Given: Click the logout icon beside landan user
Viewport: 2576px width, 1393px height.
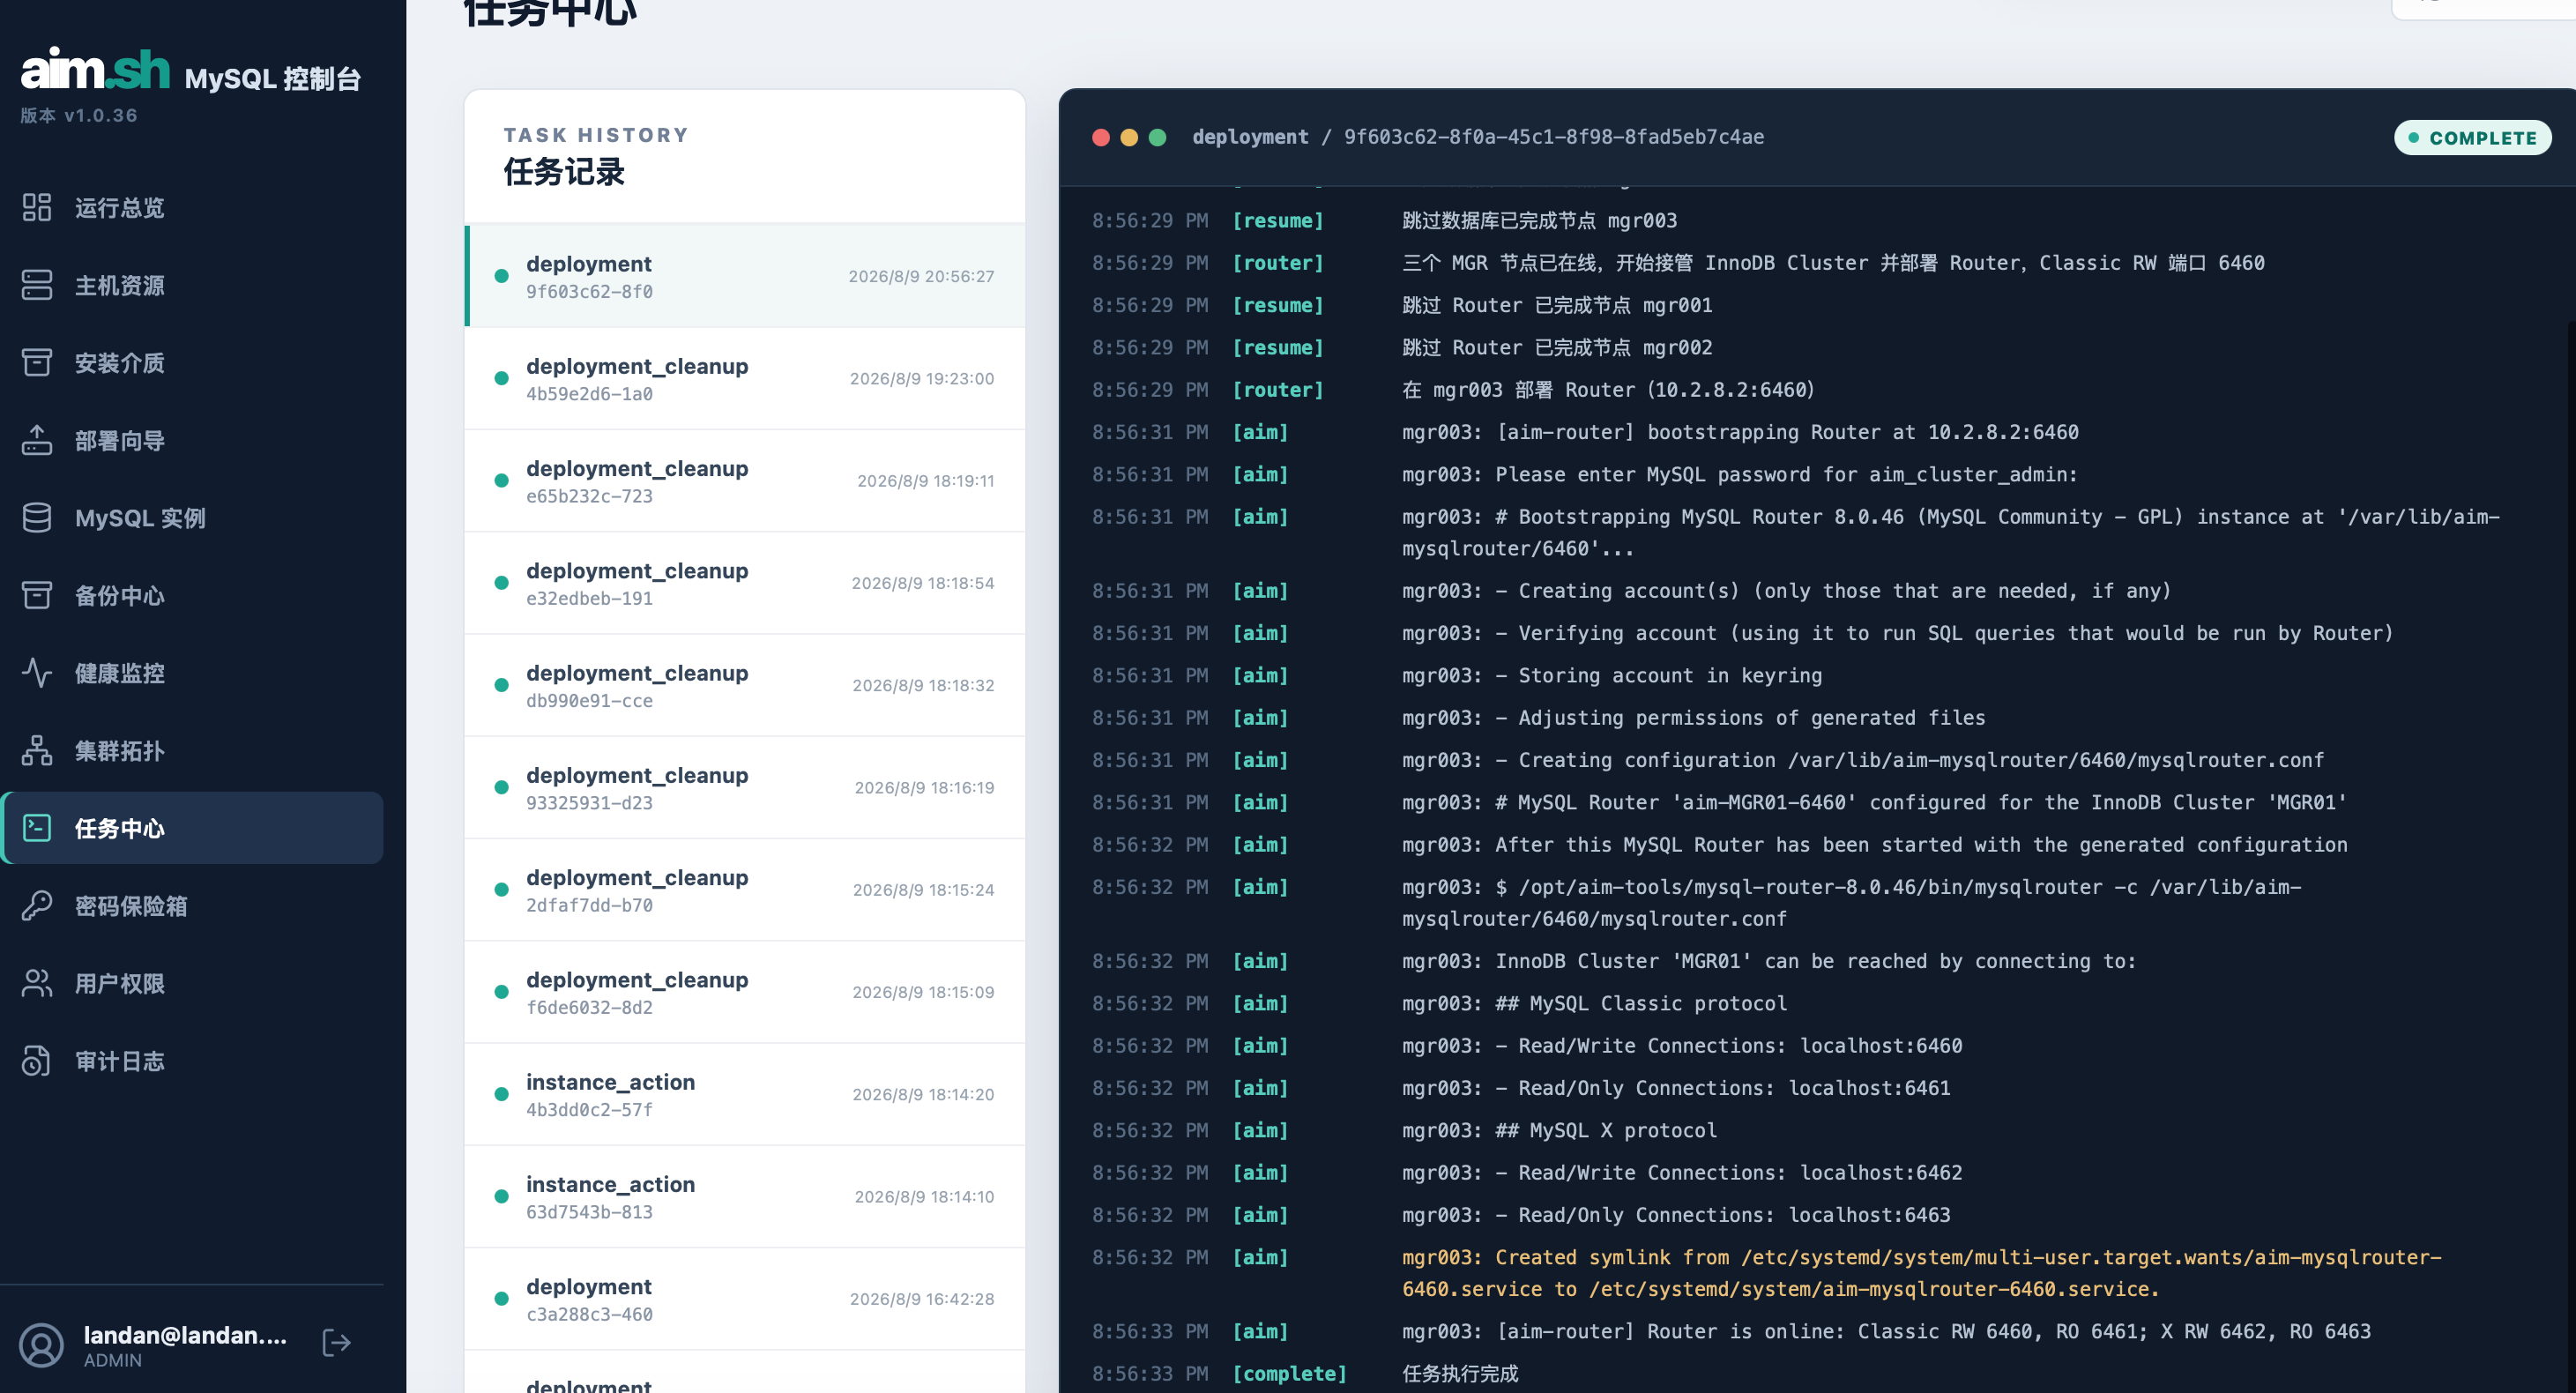Looking at the screenshot, I should tap(337, 1343).
